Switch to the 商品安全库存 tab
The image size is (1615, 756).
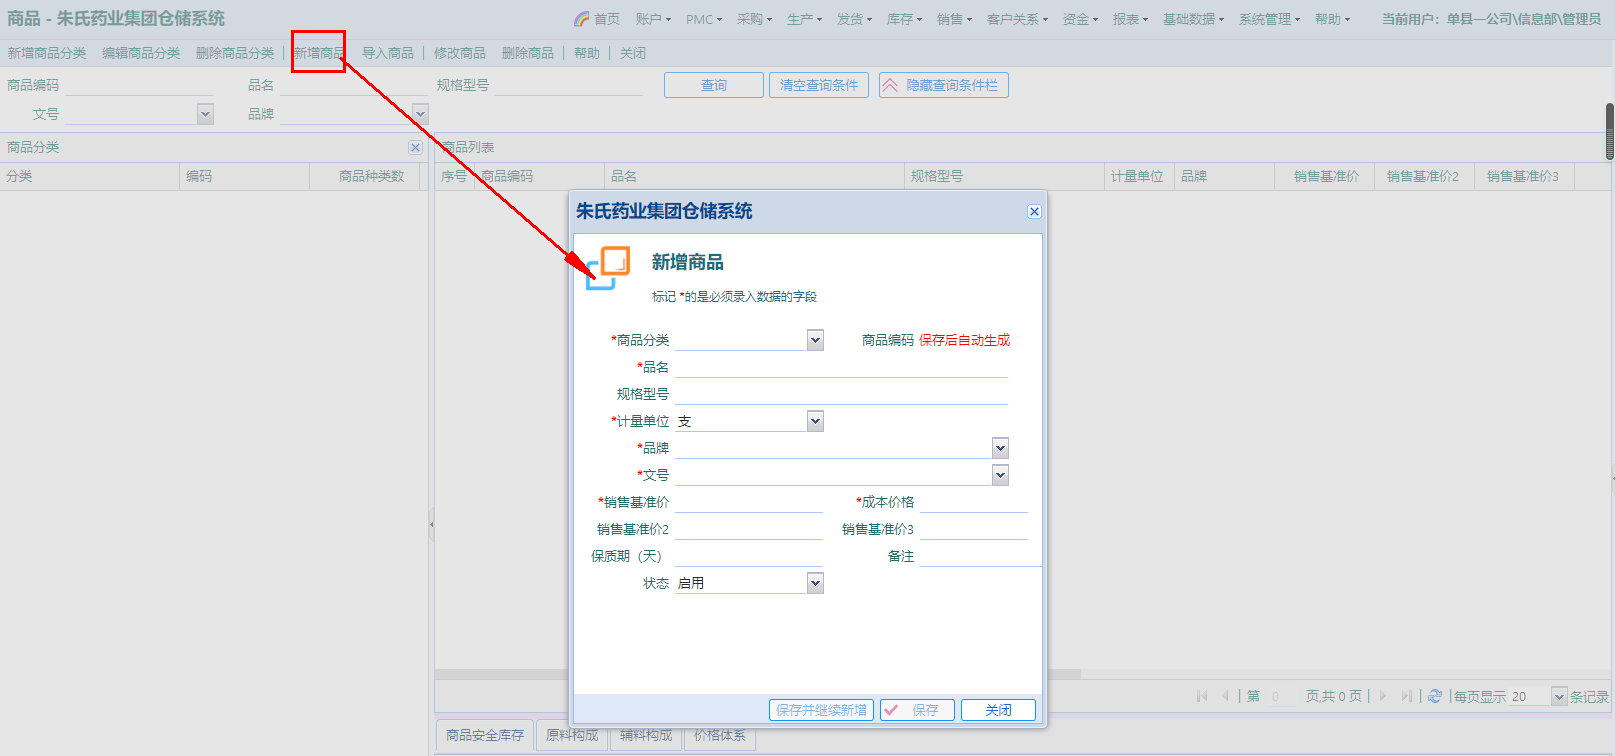(484, 735)
